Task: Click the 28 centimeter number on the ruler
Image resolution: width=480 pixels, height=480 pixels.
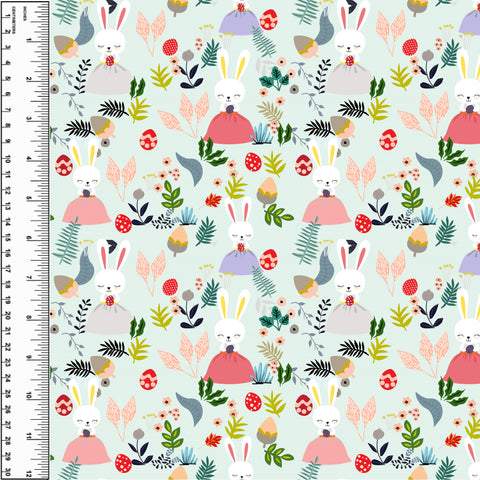Action: pyautogui.click(x=8, y=441)
